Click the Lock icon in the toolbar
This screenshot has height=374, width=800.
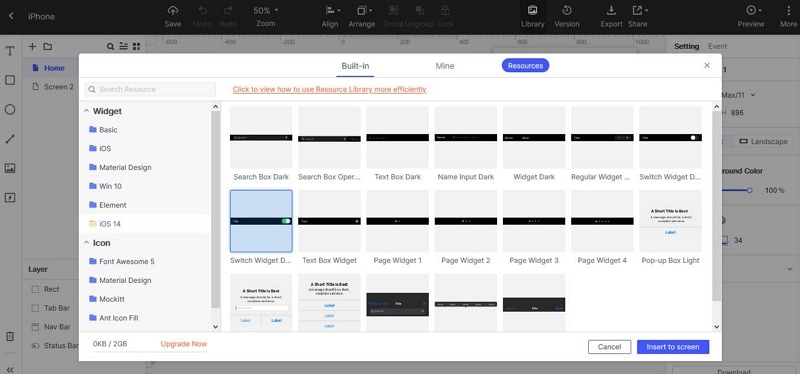click(445, 11)
